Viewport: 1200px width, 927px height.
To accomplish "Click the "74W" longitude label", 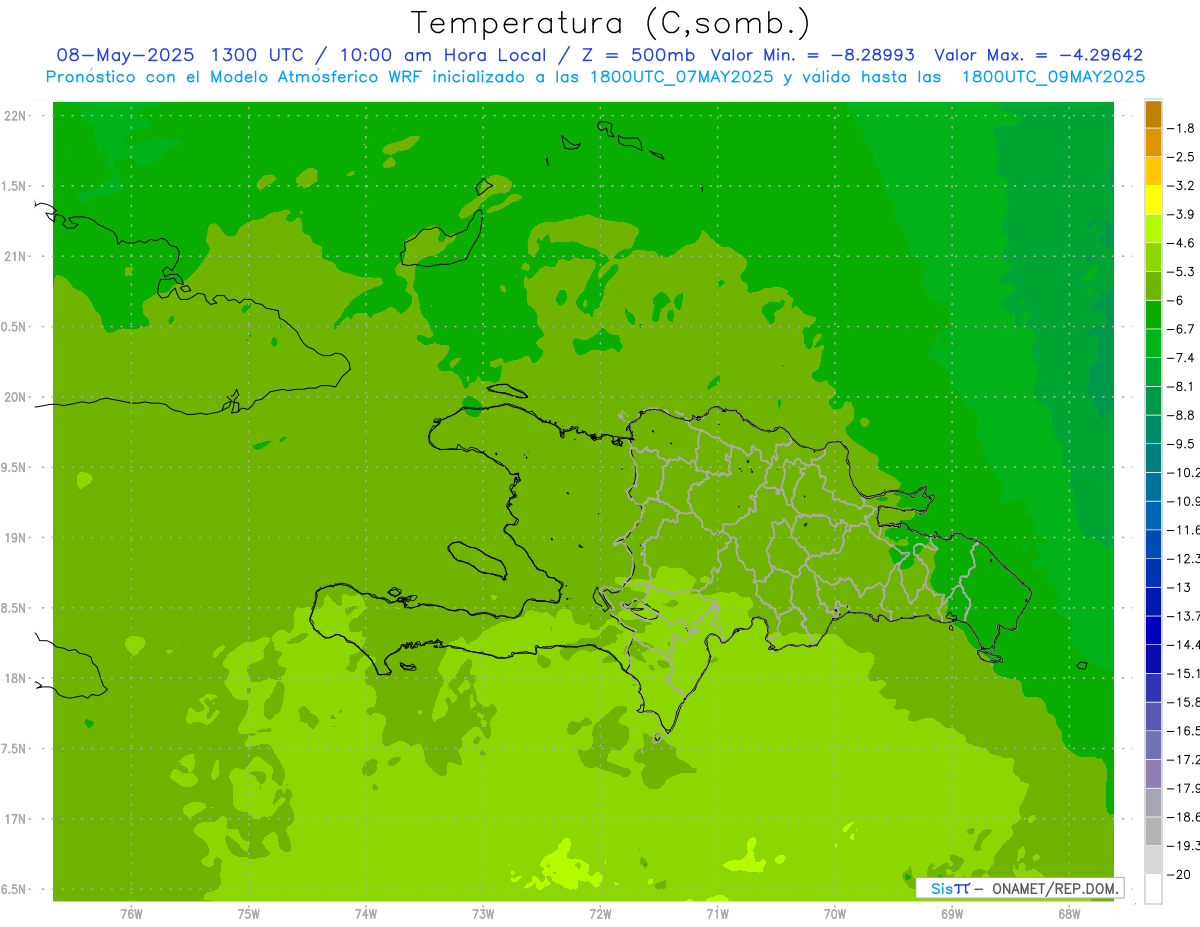I will (x=366, y=914).
